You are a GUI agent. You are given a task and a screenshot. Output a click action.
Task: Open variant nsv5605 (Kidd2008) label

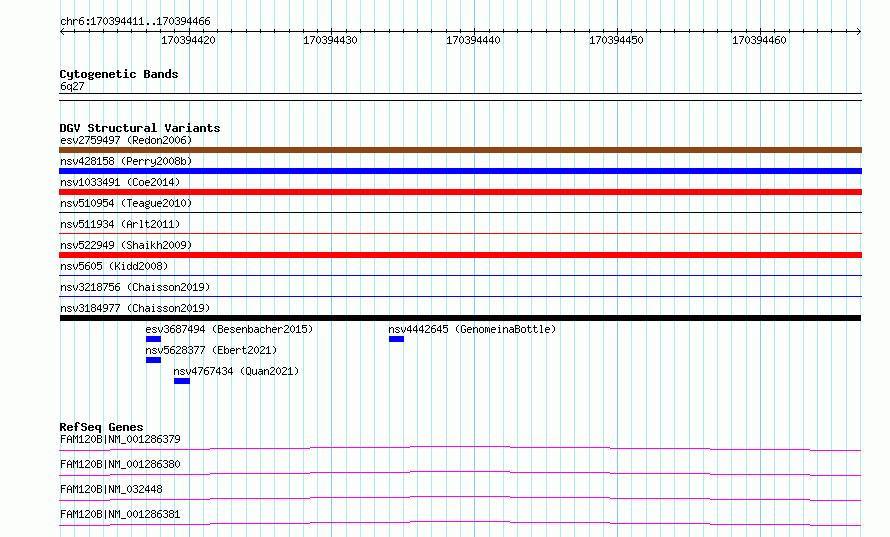114,266
